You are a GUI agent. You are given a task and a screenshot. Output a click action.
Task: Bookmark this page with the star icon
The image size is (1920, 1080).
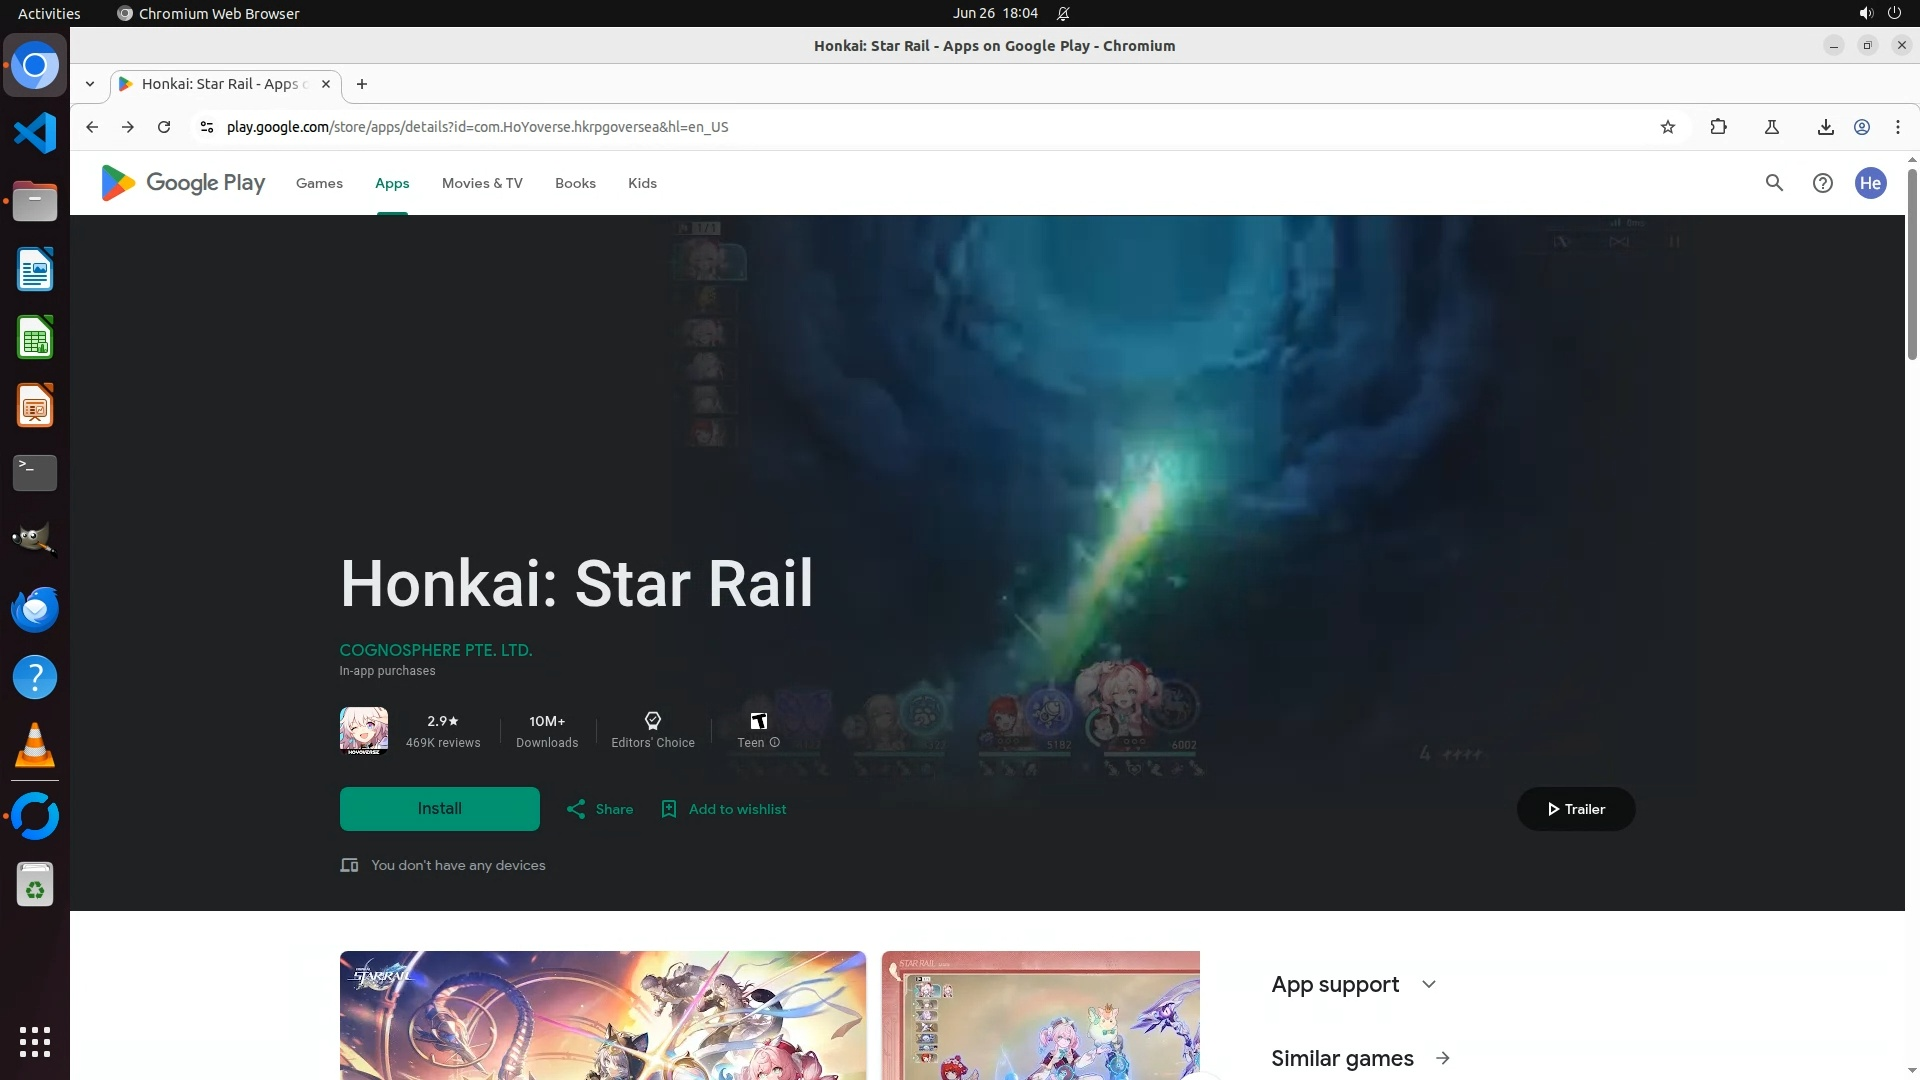(1667, 127)
